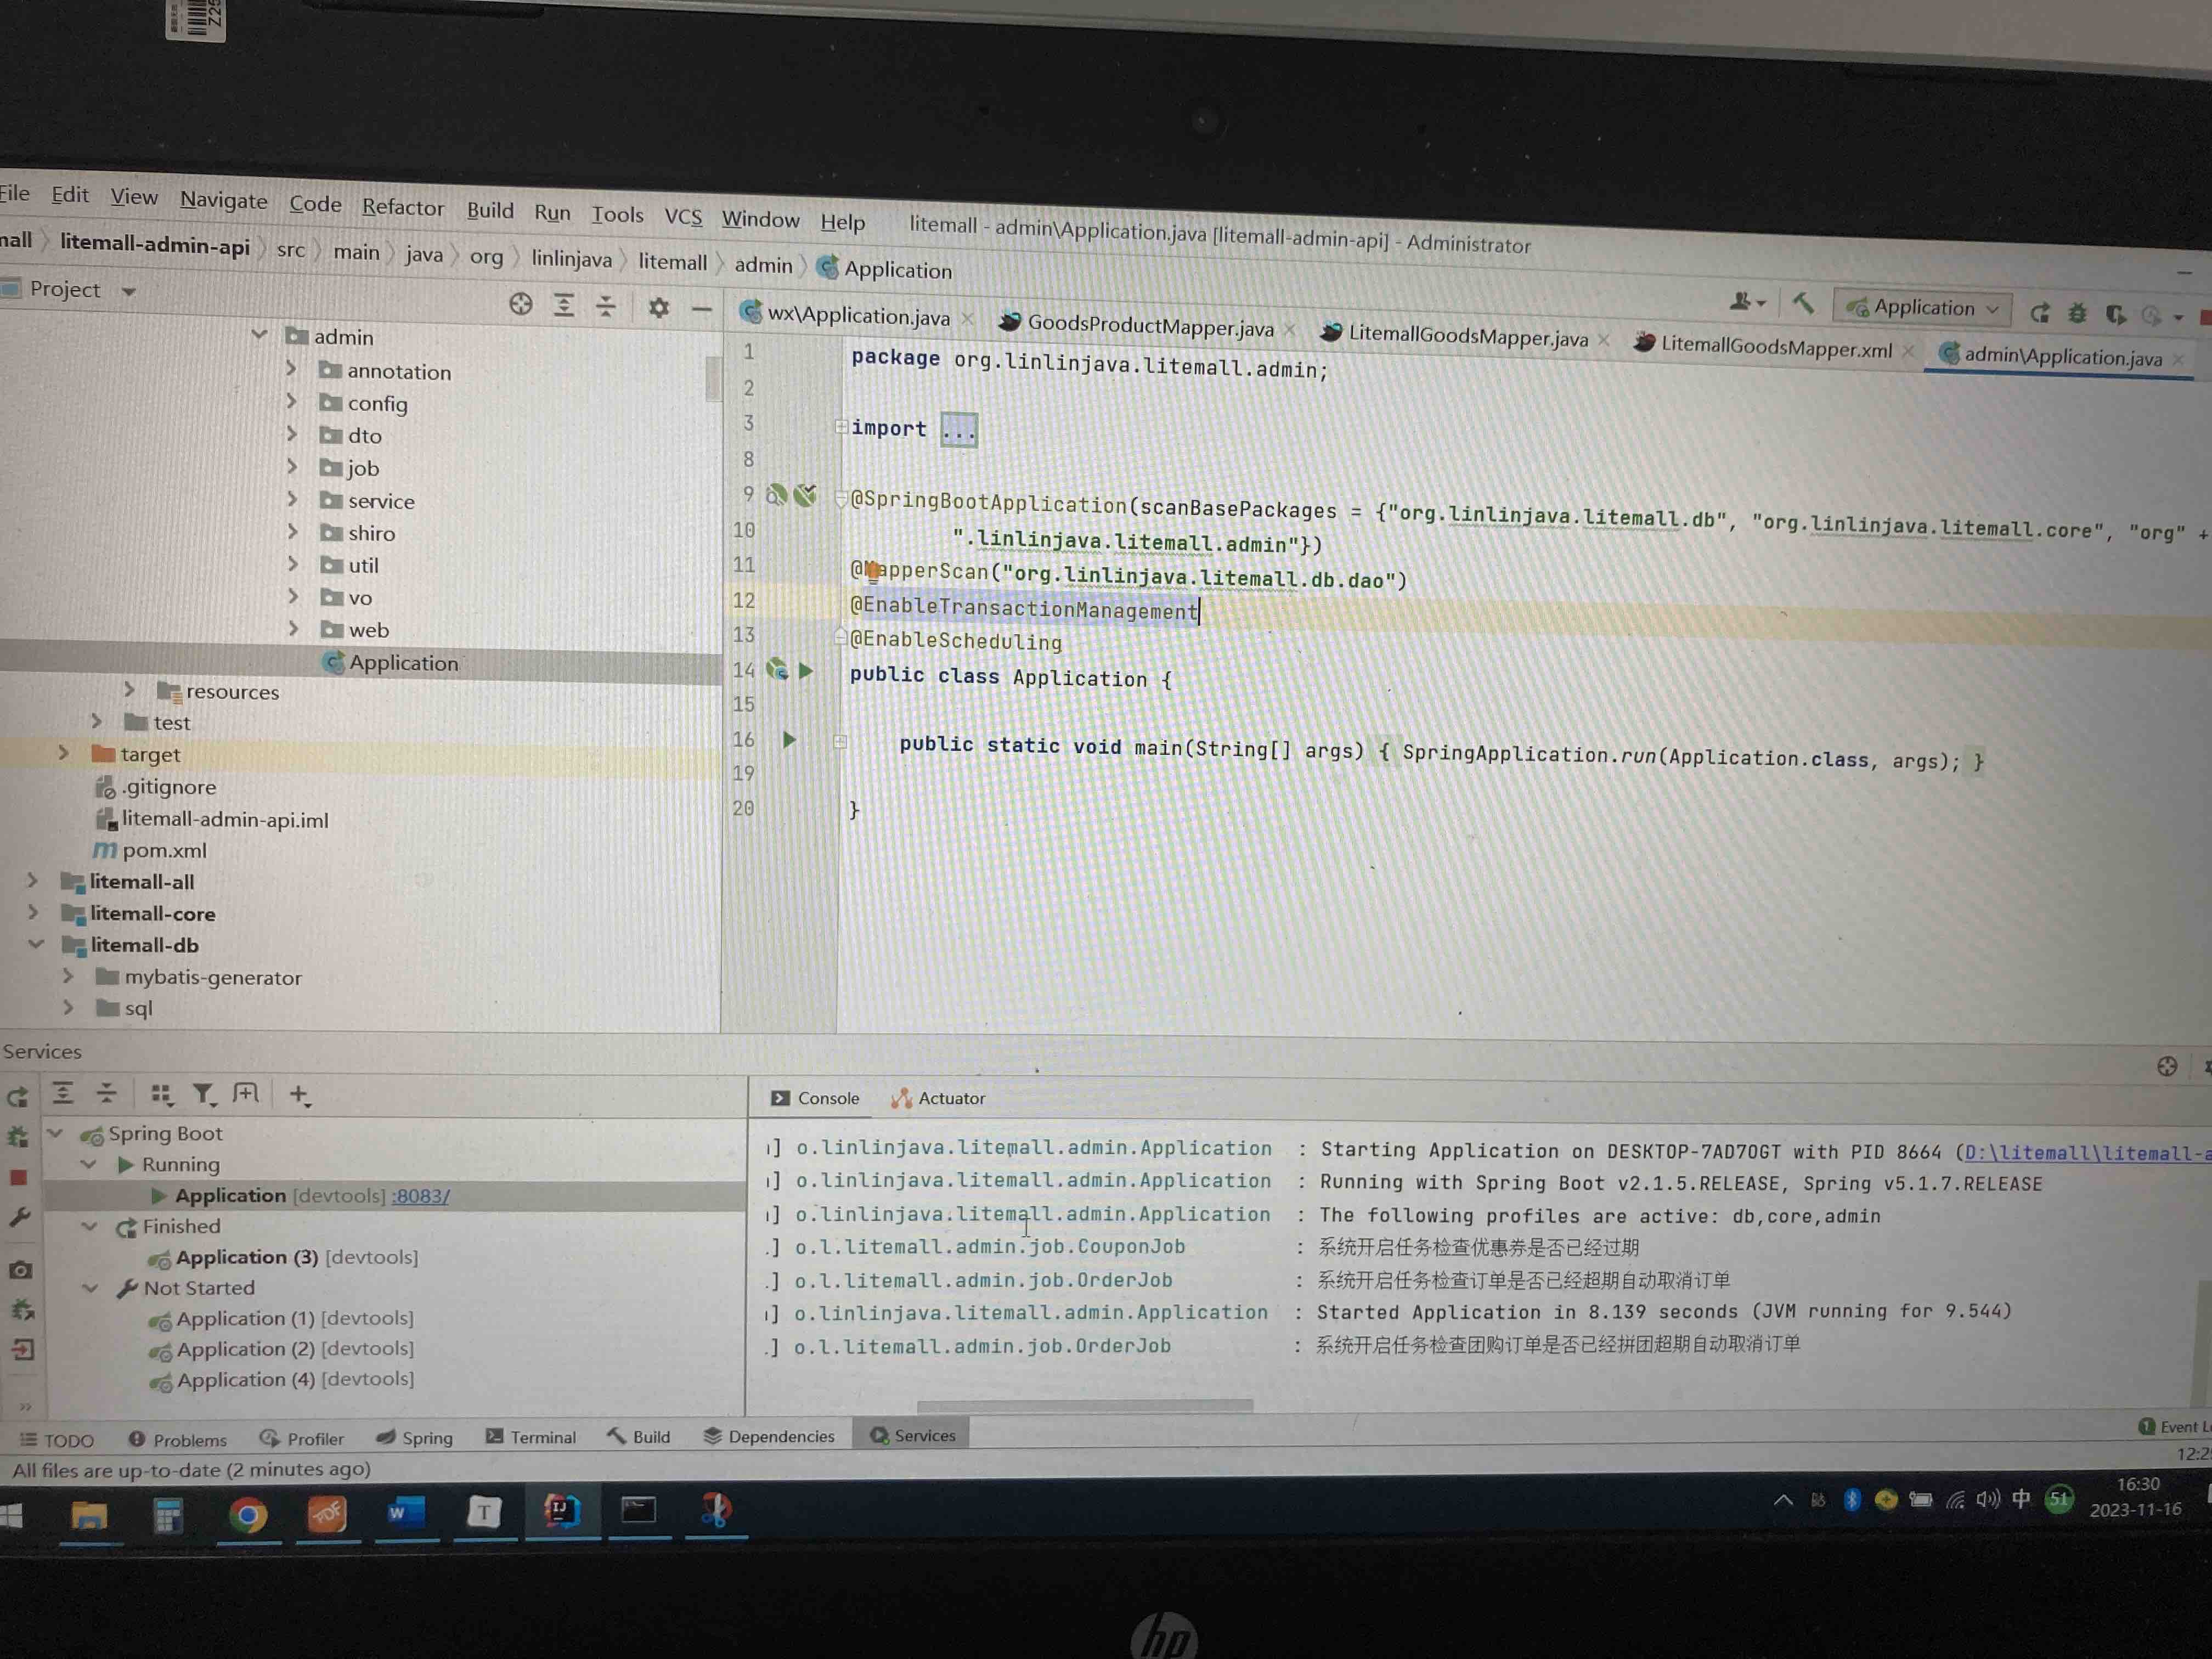Select Application (3) under Finished
Image resolution: width=2212 pixels, height=1659 pixels.
point(283,1257)
